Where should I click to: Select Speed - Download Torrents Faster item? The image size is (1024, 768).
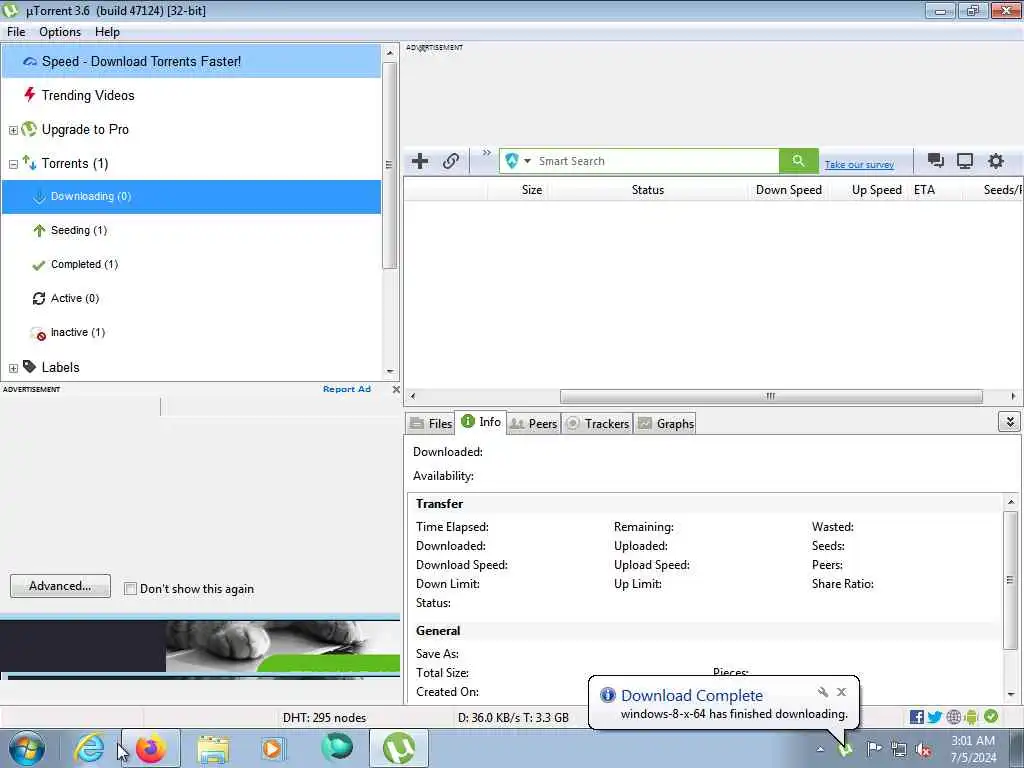pyautogui.click(x=191, y=61)
